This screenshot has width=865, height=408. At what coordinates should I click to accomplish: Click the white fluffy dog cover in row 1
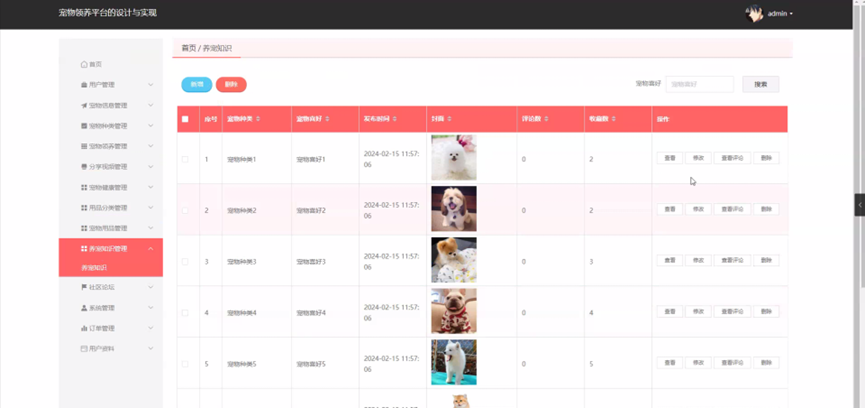click(454, 157)
